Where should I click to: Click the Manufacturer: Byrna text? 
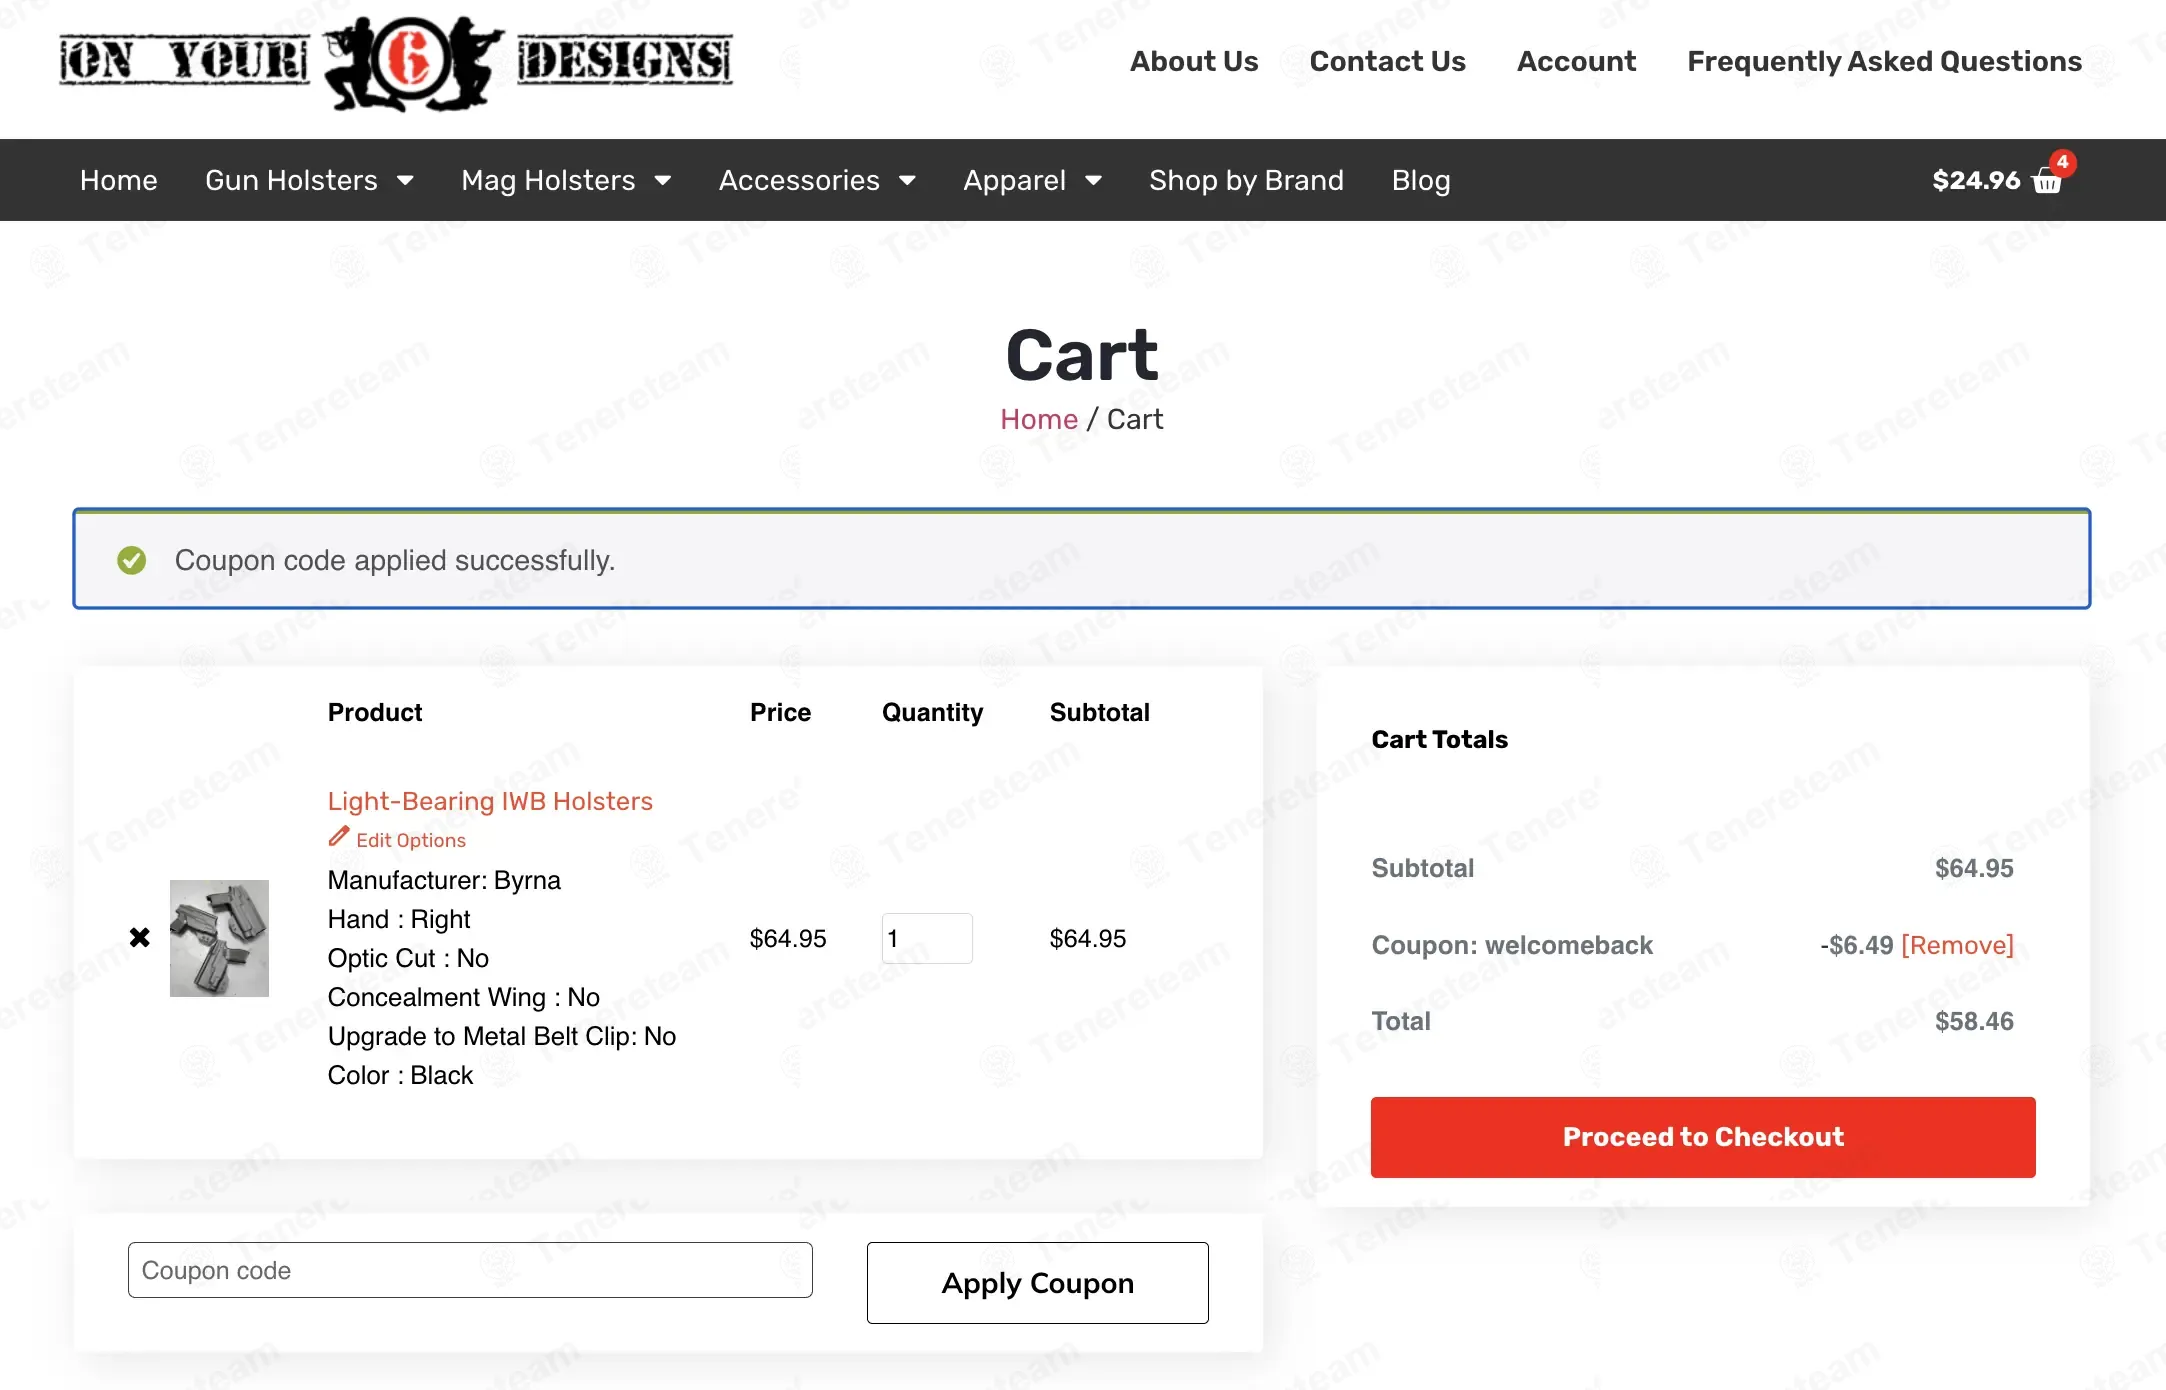click(x=444, y=880)
